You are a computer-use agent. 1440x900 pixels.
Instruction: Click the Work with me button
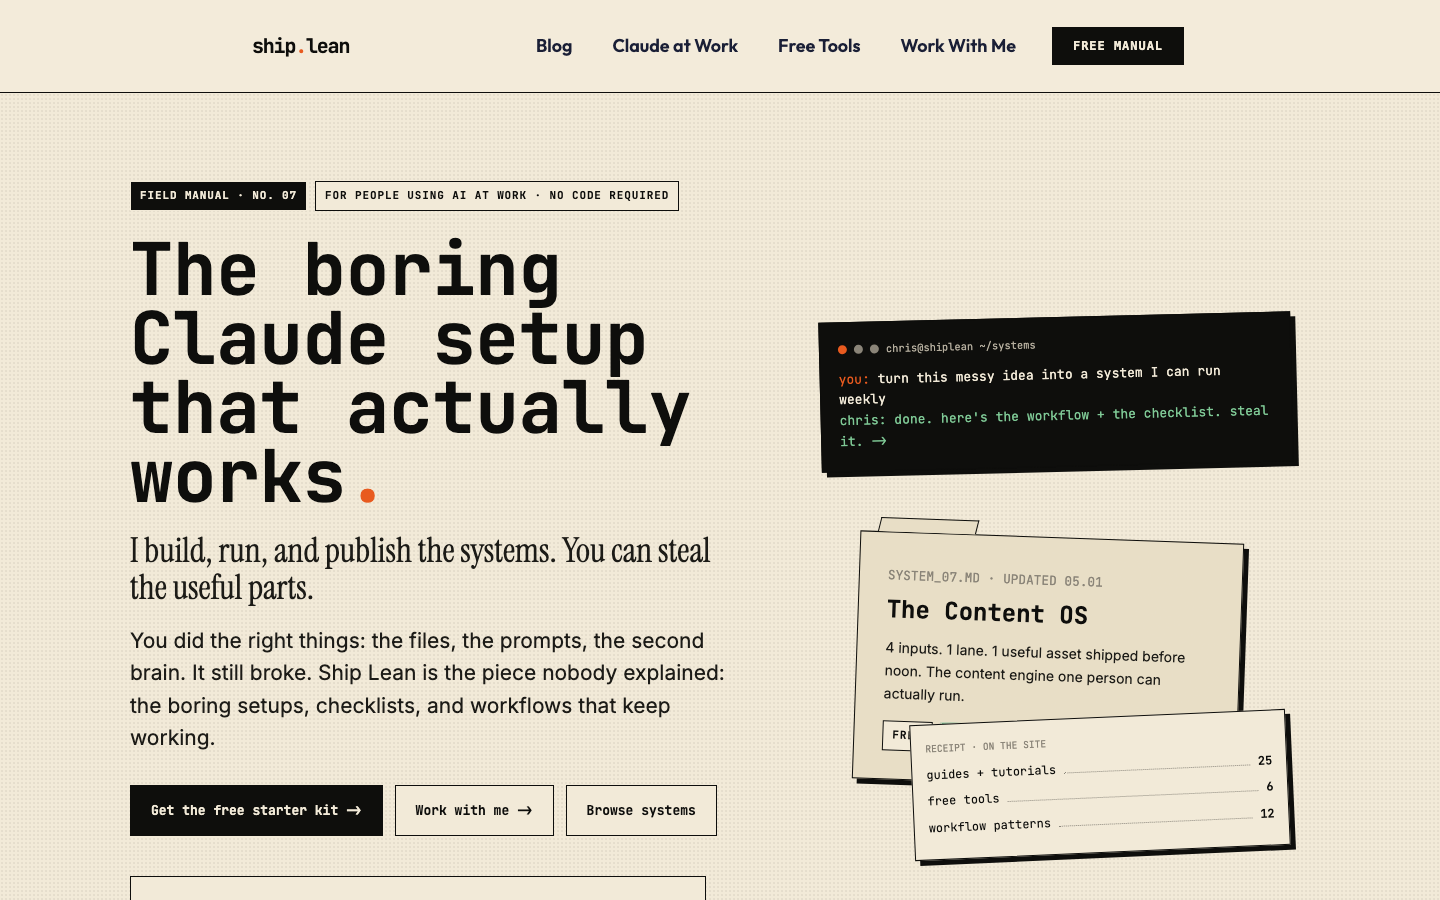pyautogui.click(x=474, y=810)
